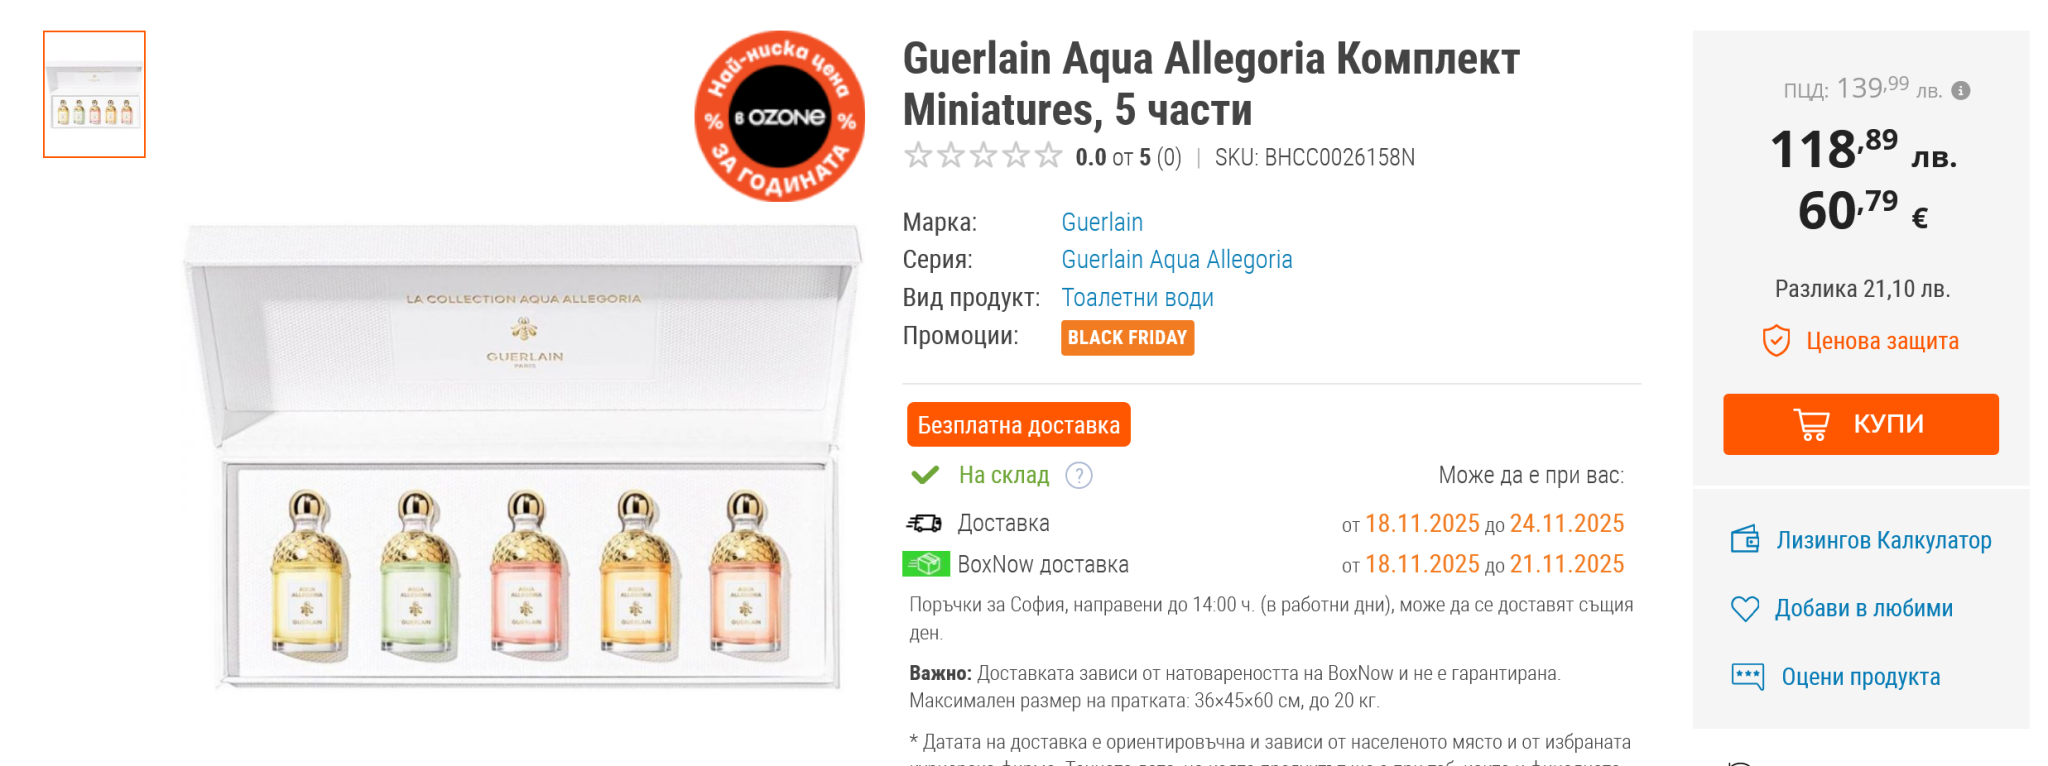Click the question mark icon next to На склад
Image resolution: width=2048 pixels, height=766 pixels.
coord(1079,475)
